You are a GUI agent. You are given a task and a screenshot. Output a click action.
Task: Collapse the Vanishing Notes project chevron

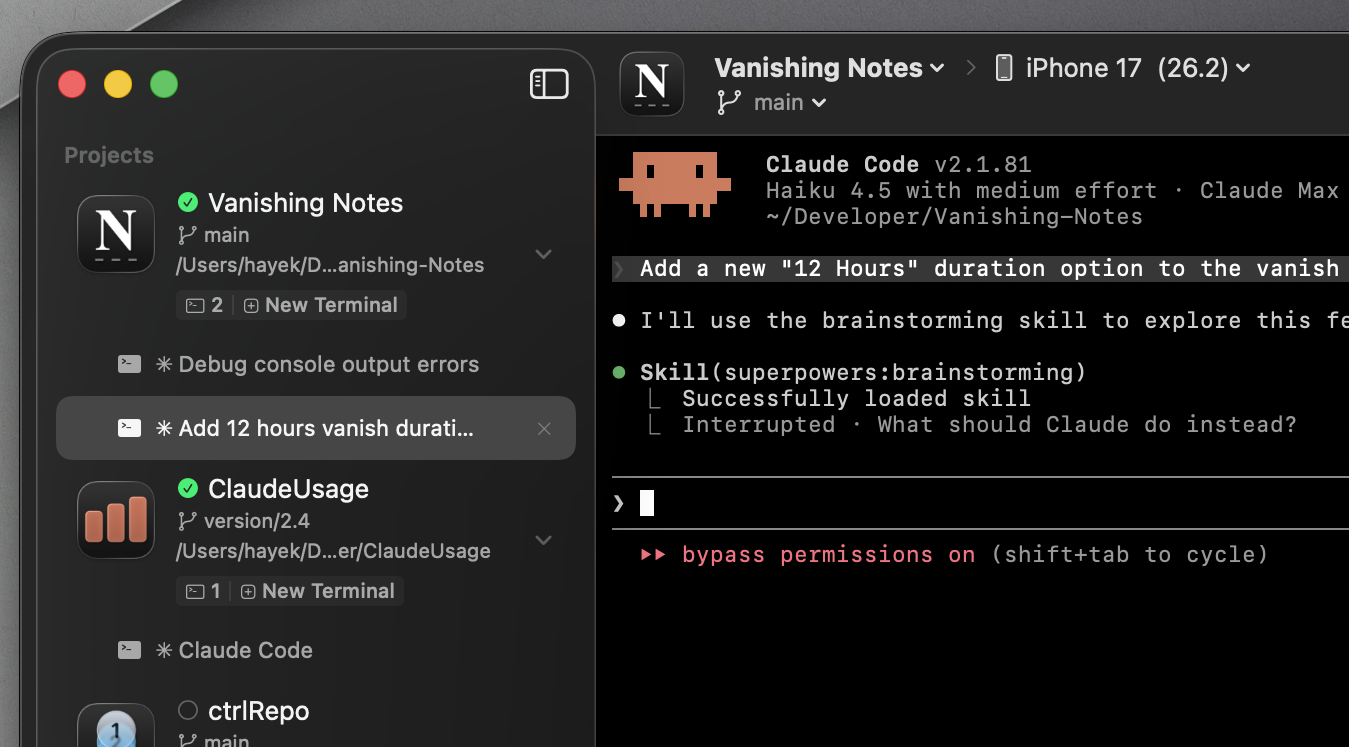(544, 254)
